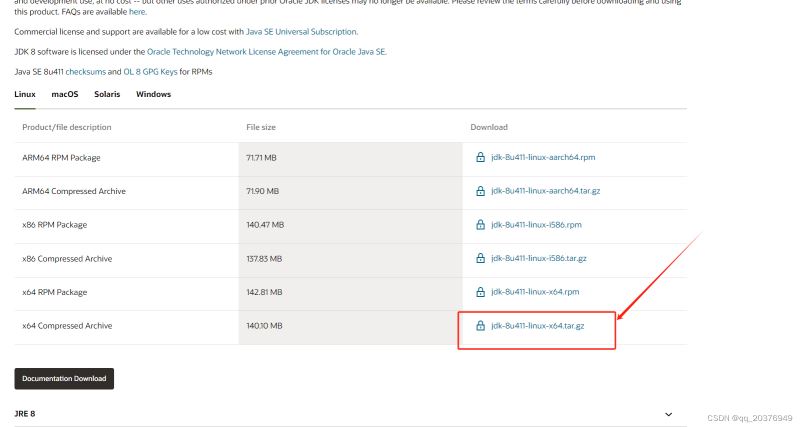Switch to the Solaris tab
800x427 pixels.
(107, 94)
